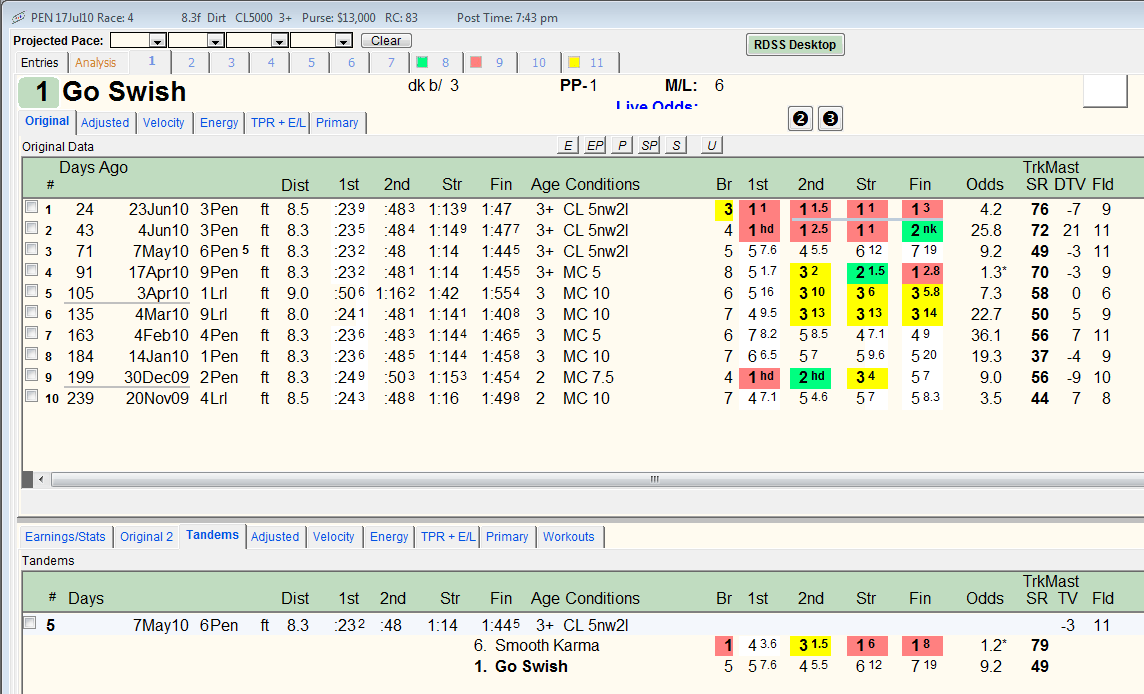The image size is (1144, 694).
Task: Open the lower Energy tab
Action: [x=389, y=536]
